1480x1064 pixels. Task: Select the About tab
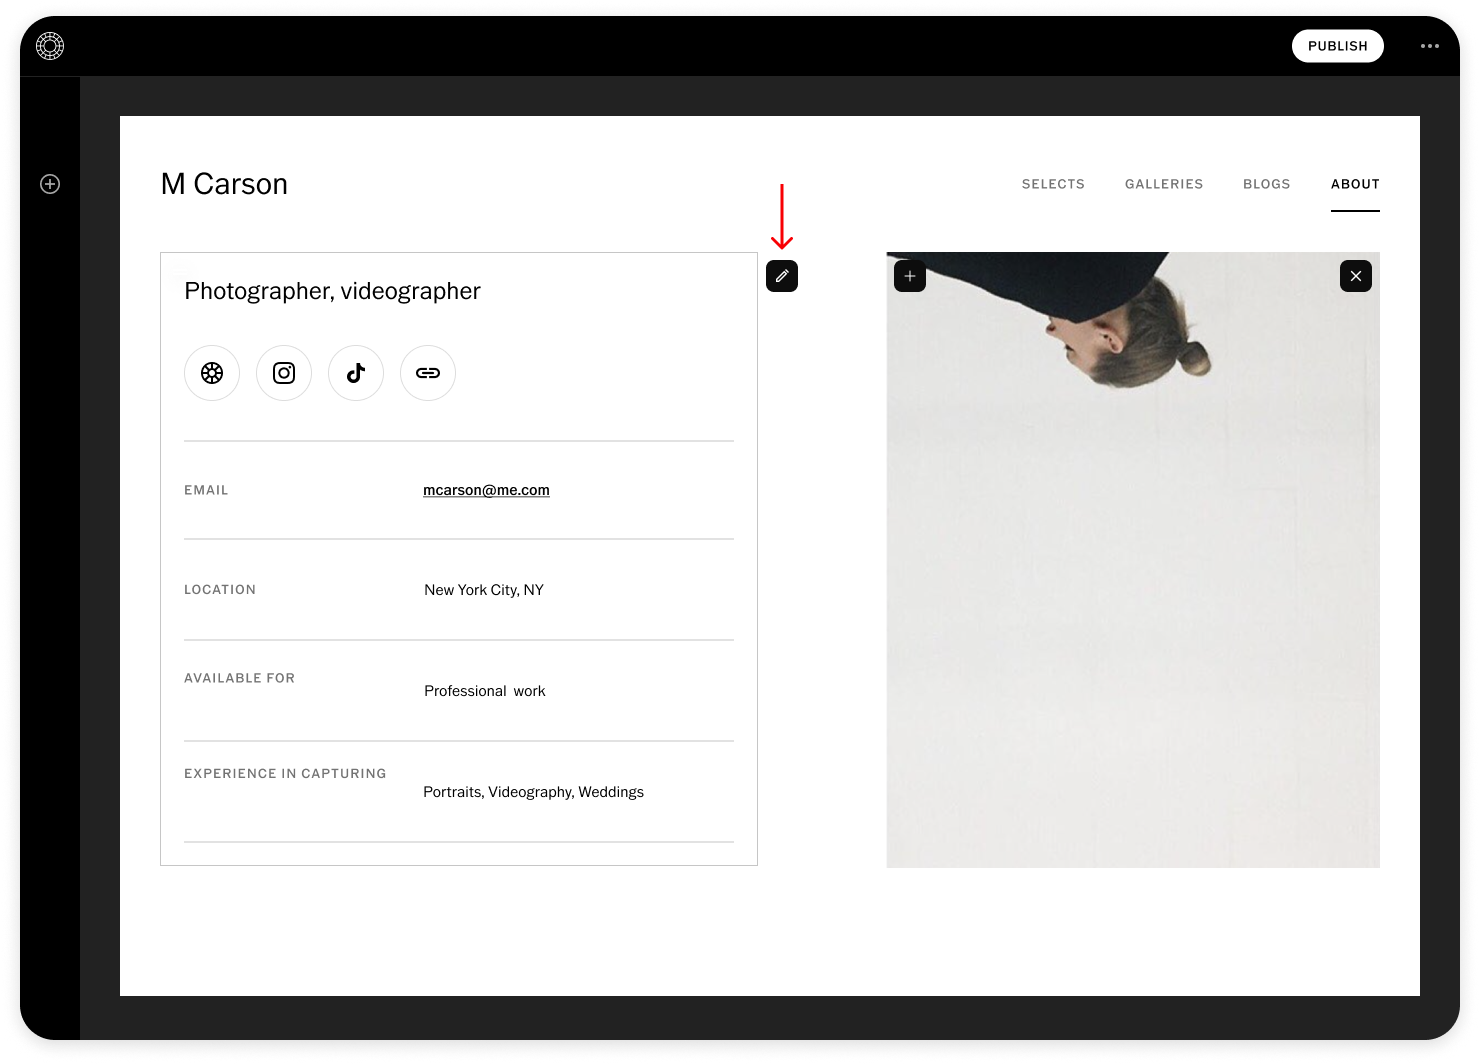[x=1355, y=184]
